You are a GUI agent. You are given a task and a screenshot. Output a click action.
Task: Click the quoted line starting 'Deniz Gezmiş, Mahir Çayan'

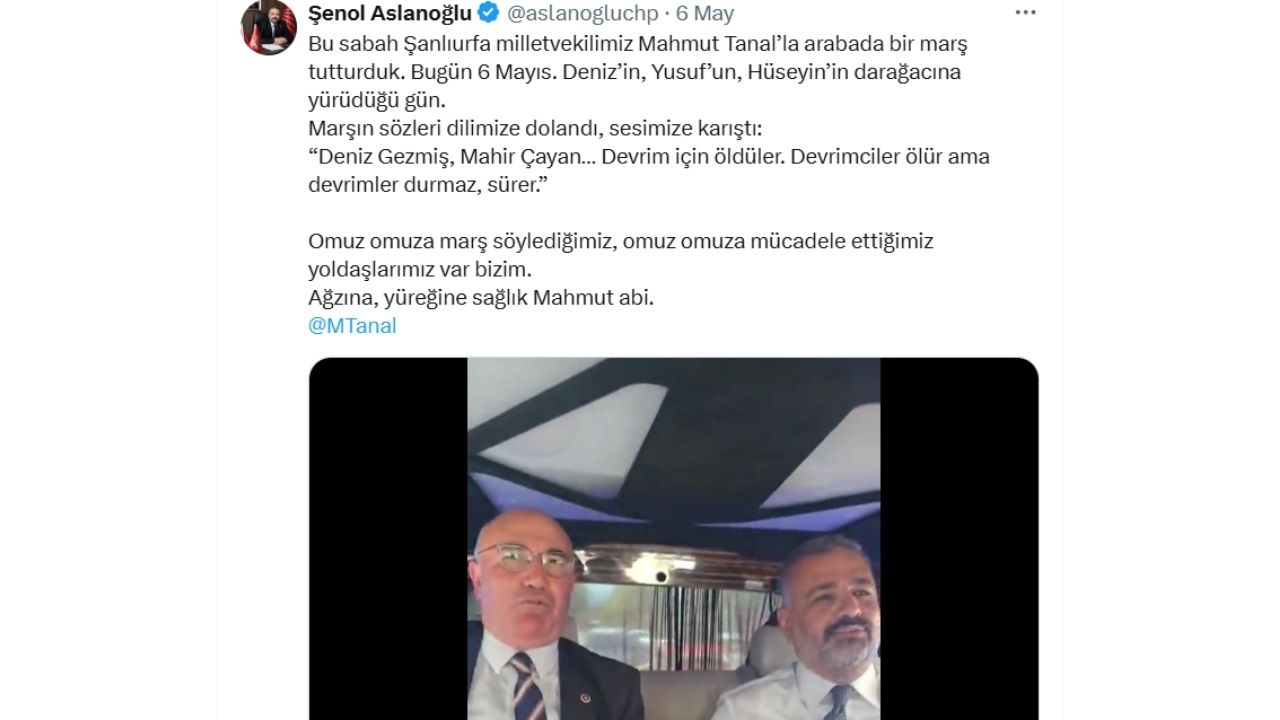point(649,157)
